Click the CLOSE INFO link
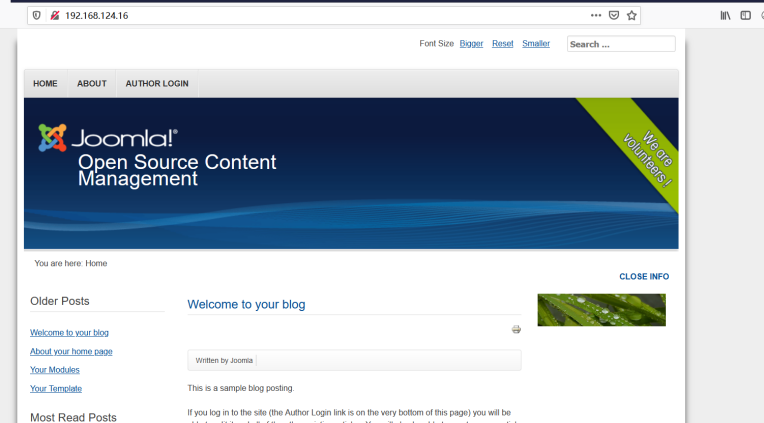The width and height of the screenshot is (764, 423). tap(644, 276)
